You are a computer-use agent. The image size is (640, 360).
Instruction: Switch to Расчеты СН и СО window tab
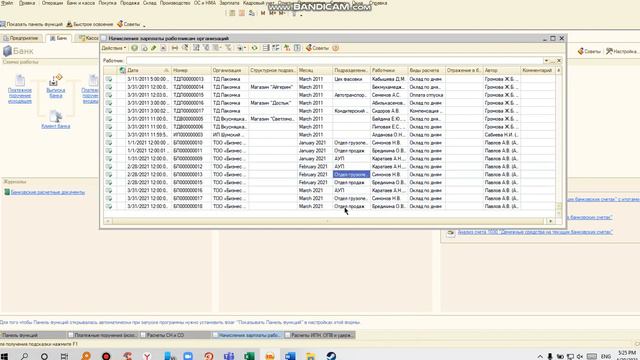click(x=175, y=335)
